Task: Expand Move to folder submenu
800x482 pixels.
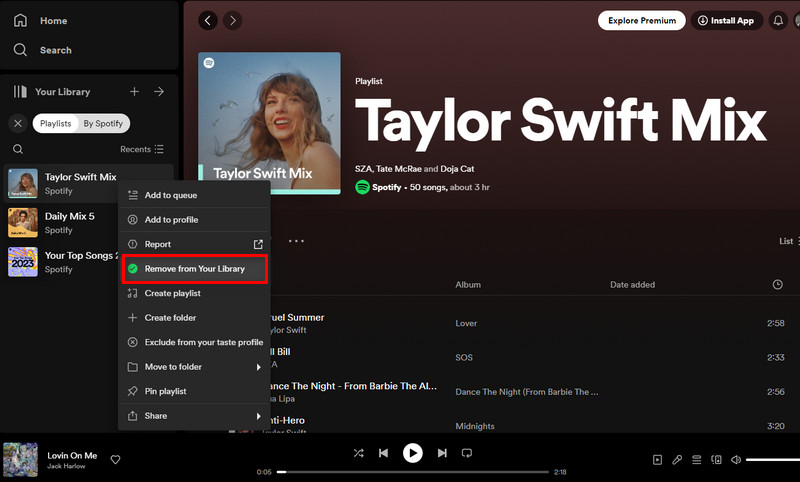Action: click(x=194, y=367)
